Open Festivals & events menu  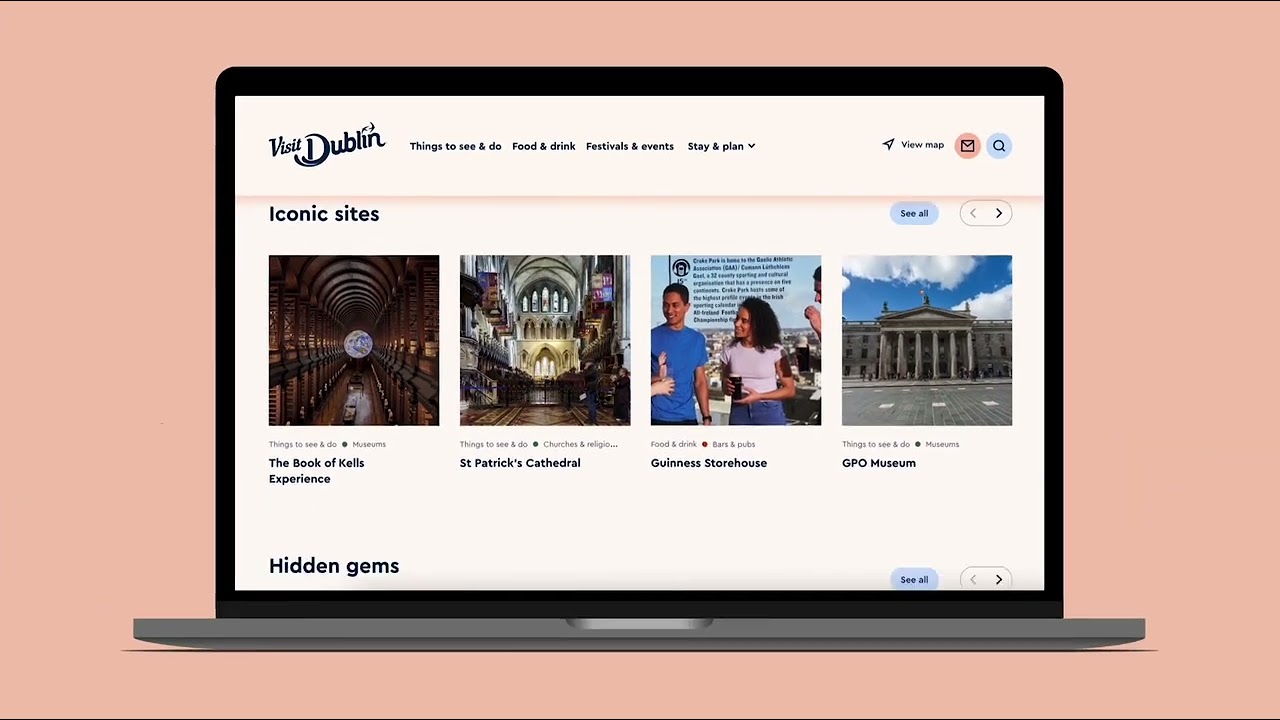pyautogui.click(x=630, y=146)
